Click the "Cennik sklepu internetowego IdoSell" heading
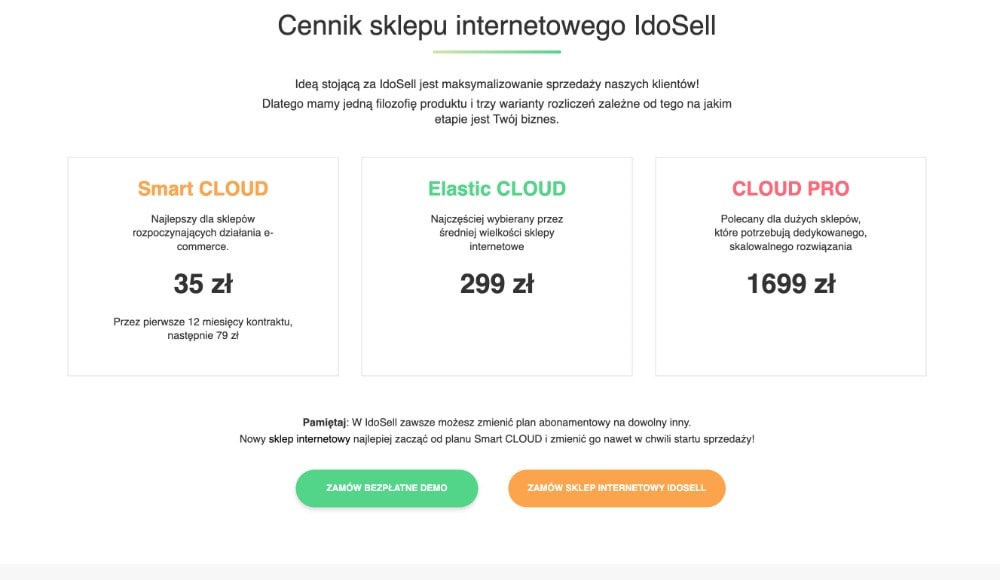This screenshot has width=1000, height=580. 497,26
